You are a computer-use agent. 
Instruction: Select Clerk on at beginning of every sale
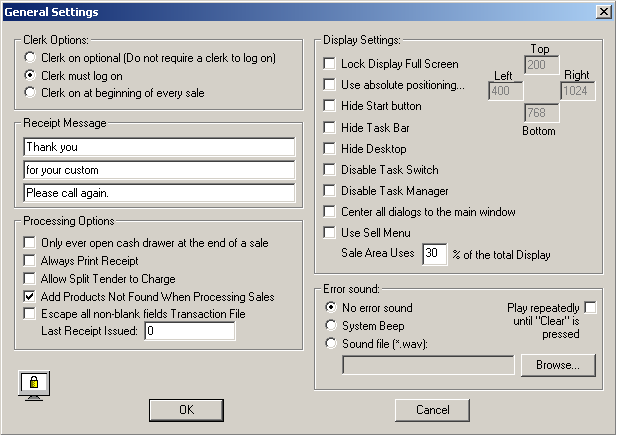[32, 92]
